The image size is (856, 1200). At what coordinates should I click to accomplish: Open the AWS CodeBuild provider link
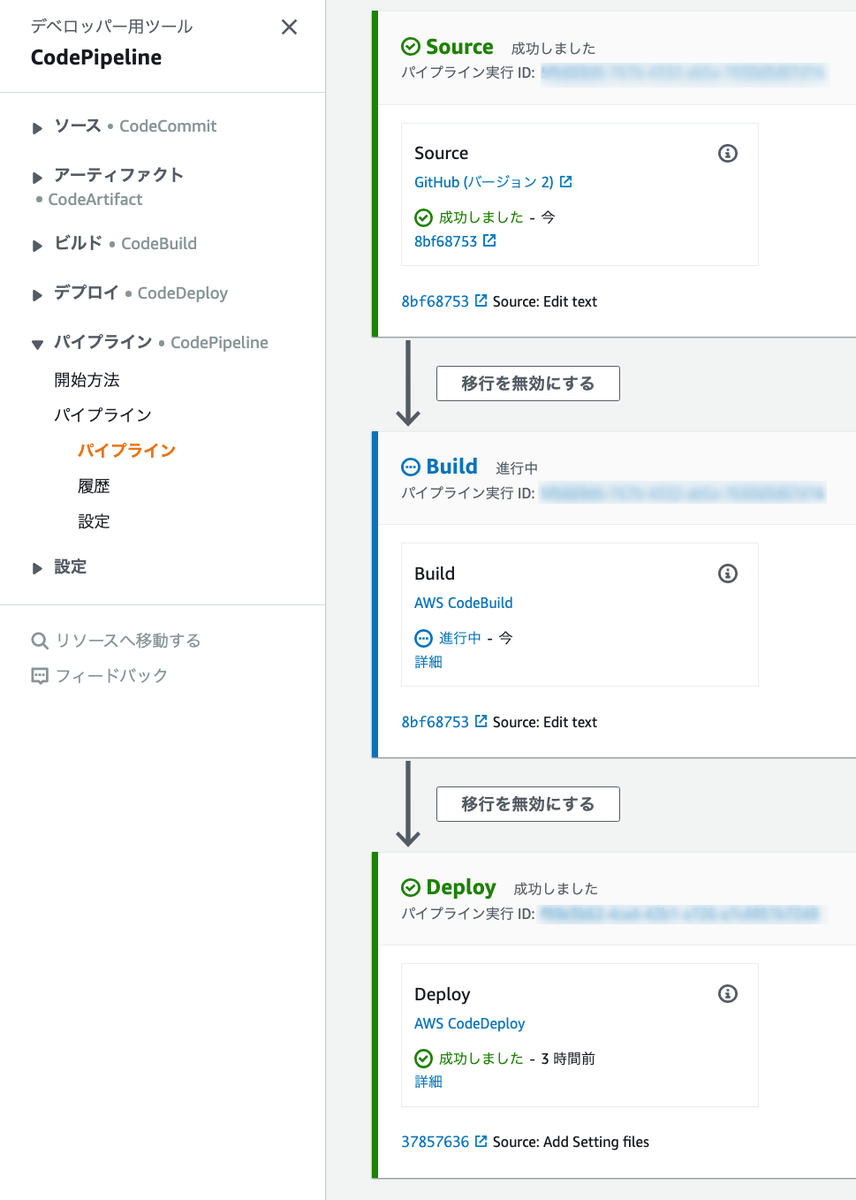pyautogui.click(x=463, y=603)
